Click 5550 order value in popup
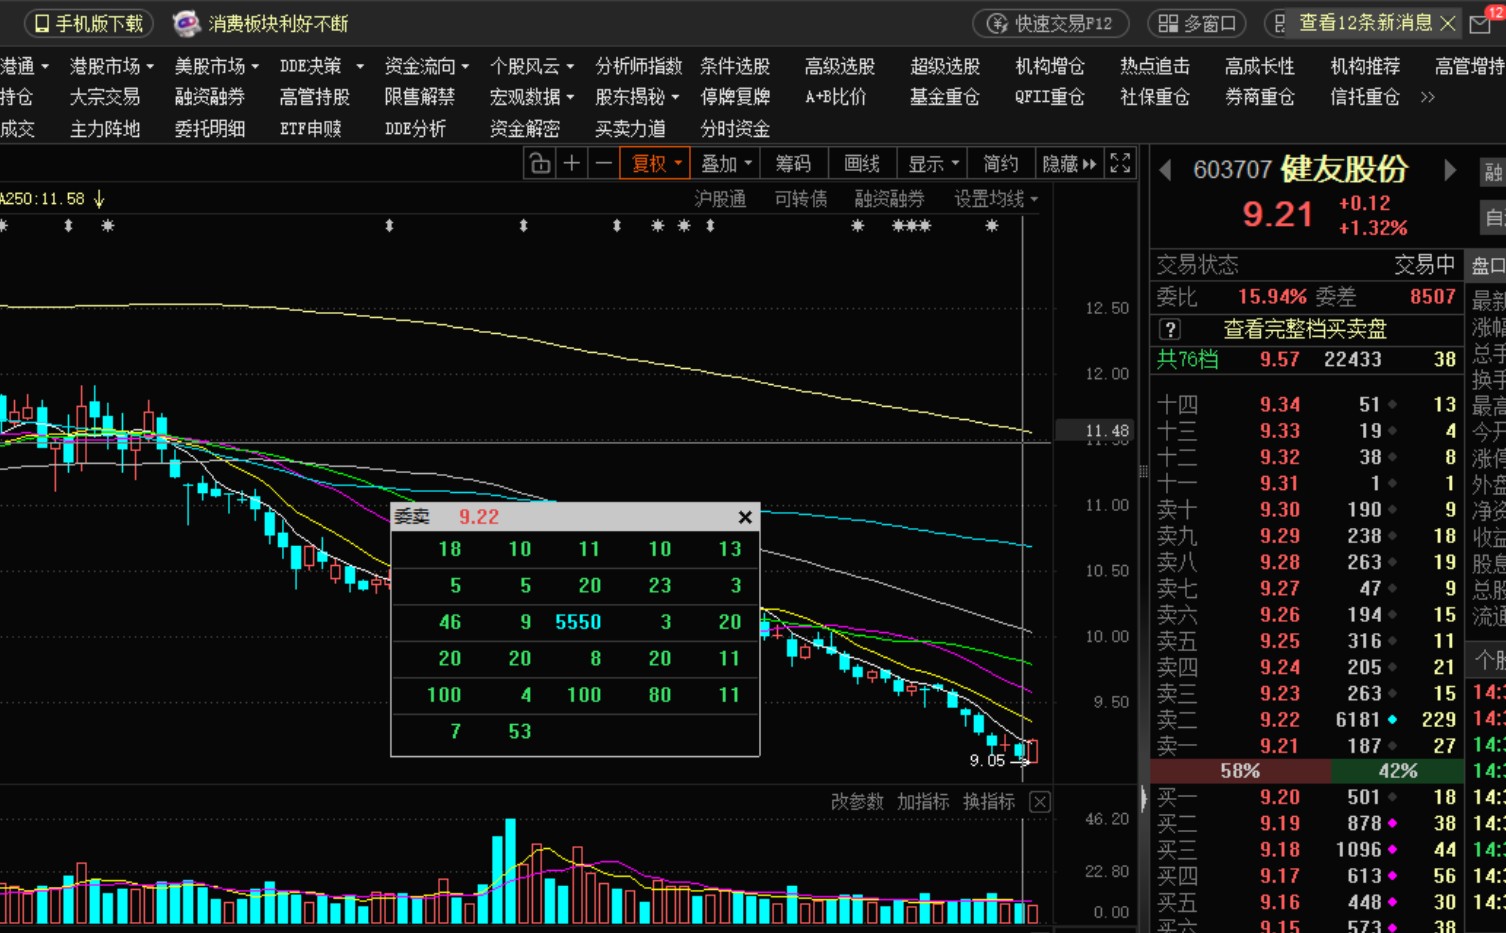This screenshot has height=933, width=1506. click(578, 622)
